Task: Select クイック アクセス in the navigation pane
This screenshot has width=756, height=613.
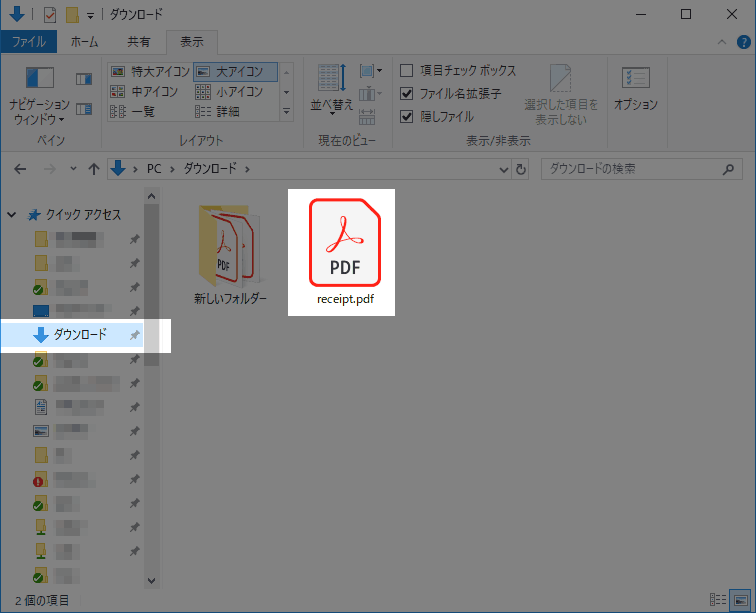Action: coord(74,215)
